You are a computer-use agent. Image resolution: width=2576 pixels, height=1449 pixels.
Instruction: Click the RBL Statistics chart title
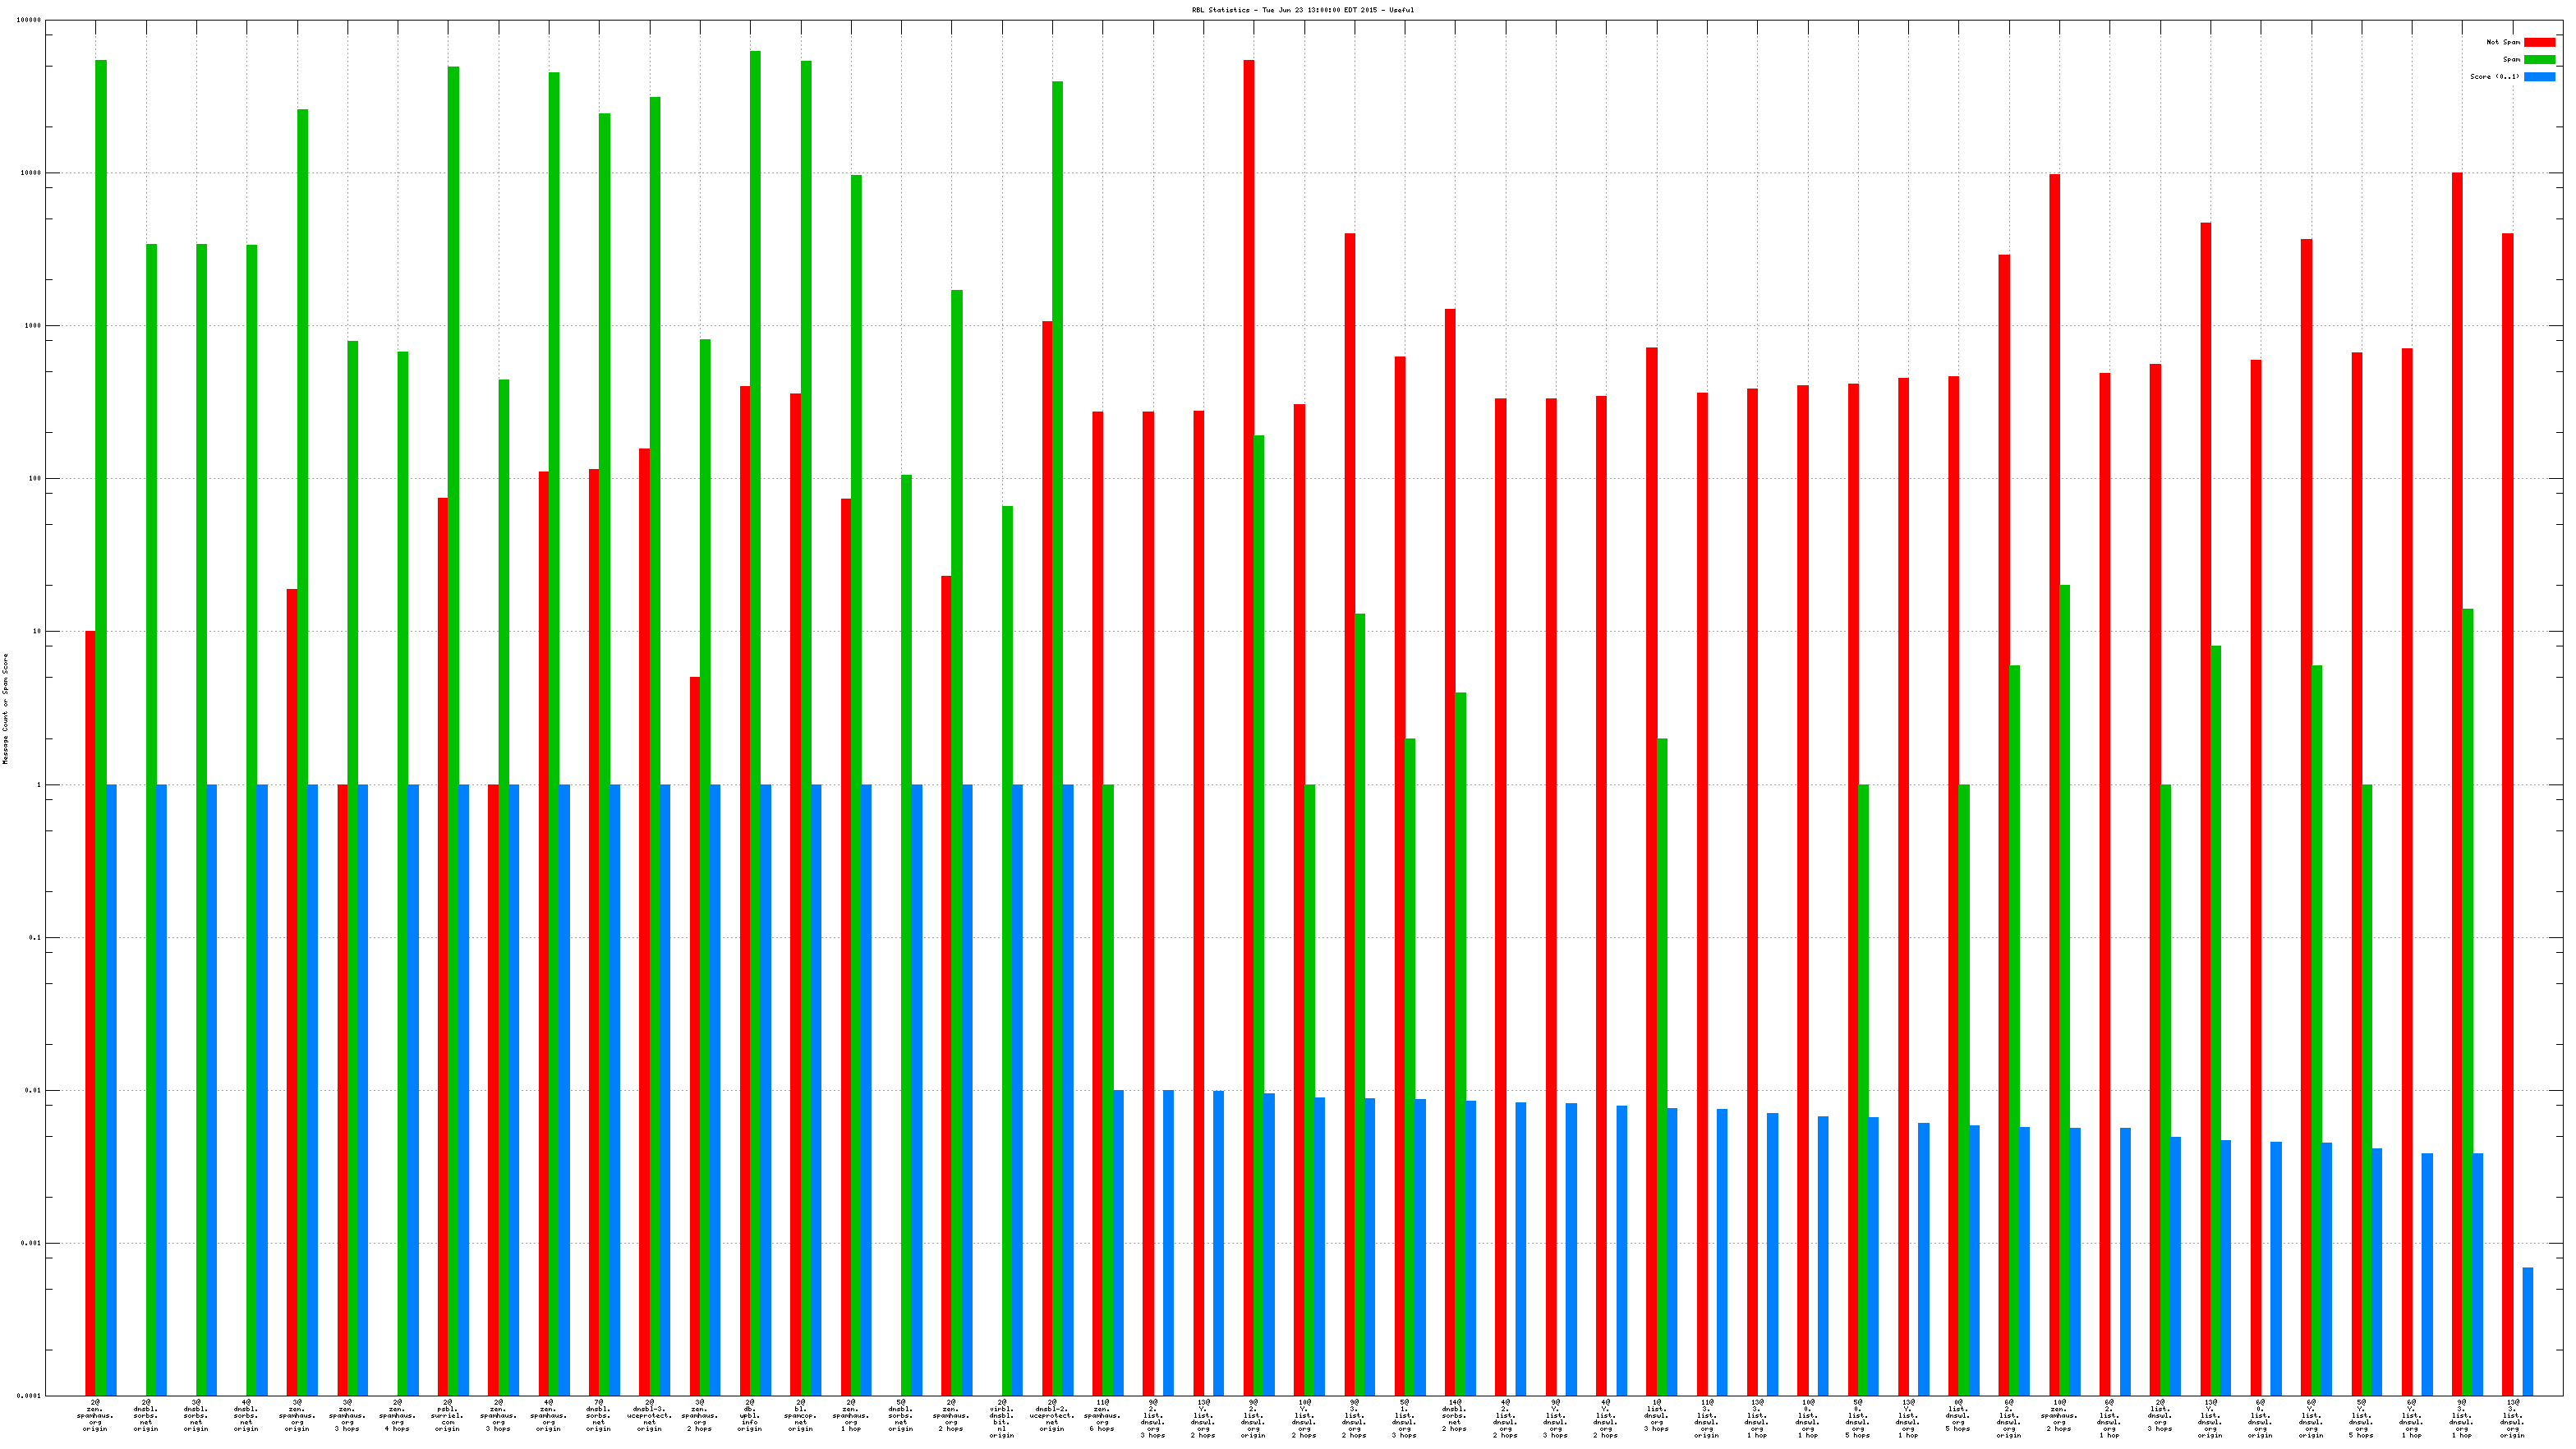[x=1302, y=10]
